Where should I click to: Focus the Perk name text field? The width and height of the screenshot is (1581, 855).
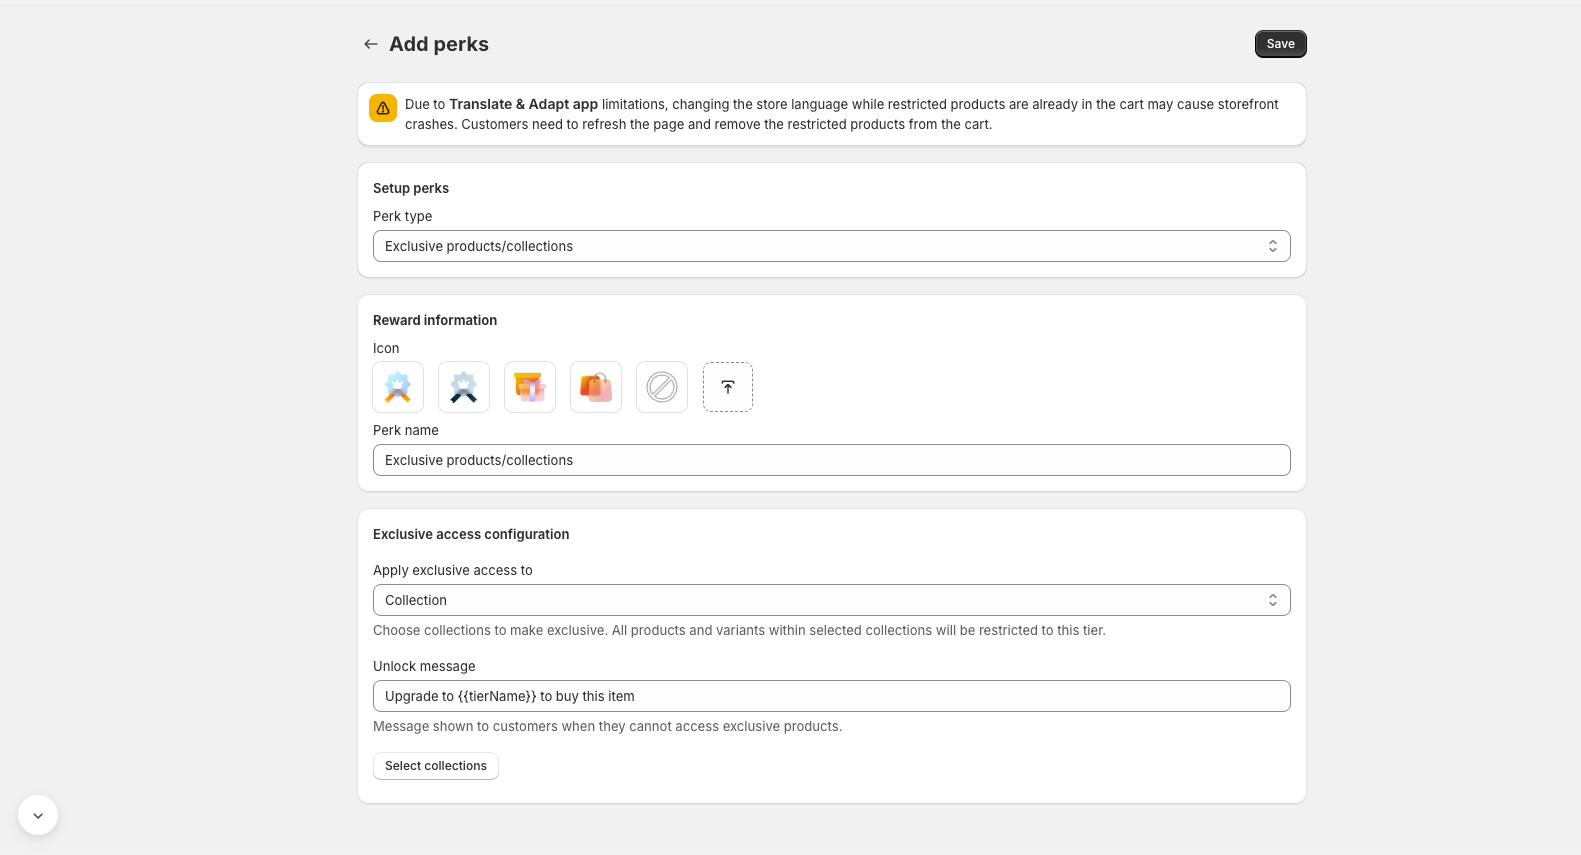click(831, 460)
